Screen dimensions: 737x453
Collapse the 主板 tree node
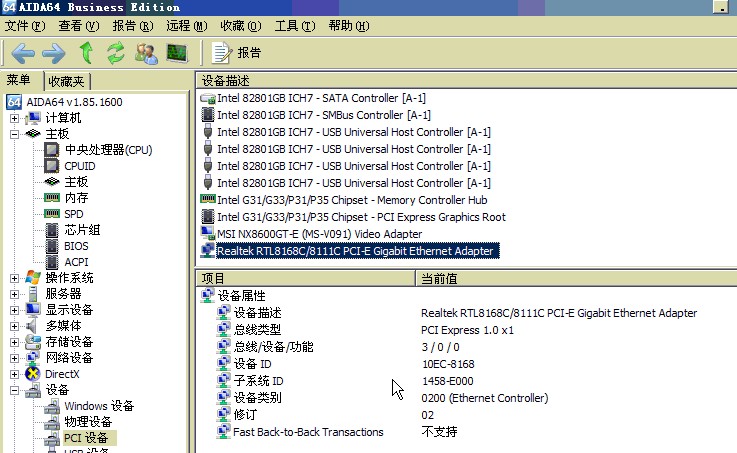[15, 133]
